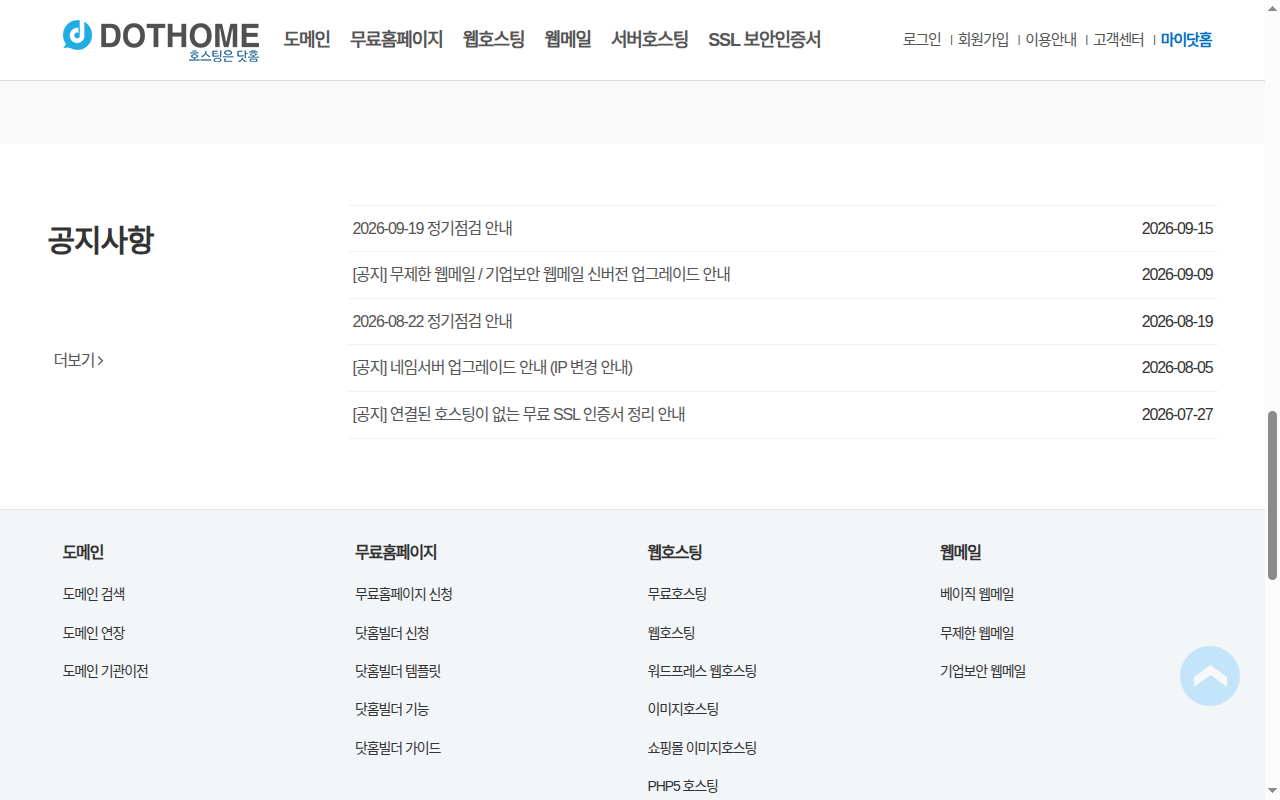Click the footer link 무료홈페이지 신청
The height and width of the screenshot is (800, 1280).
click(x=404, y=594)
